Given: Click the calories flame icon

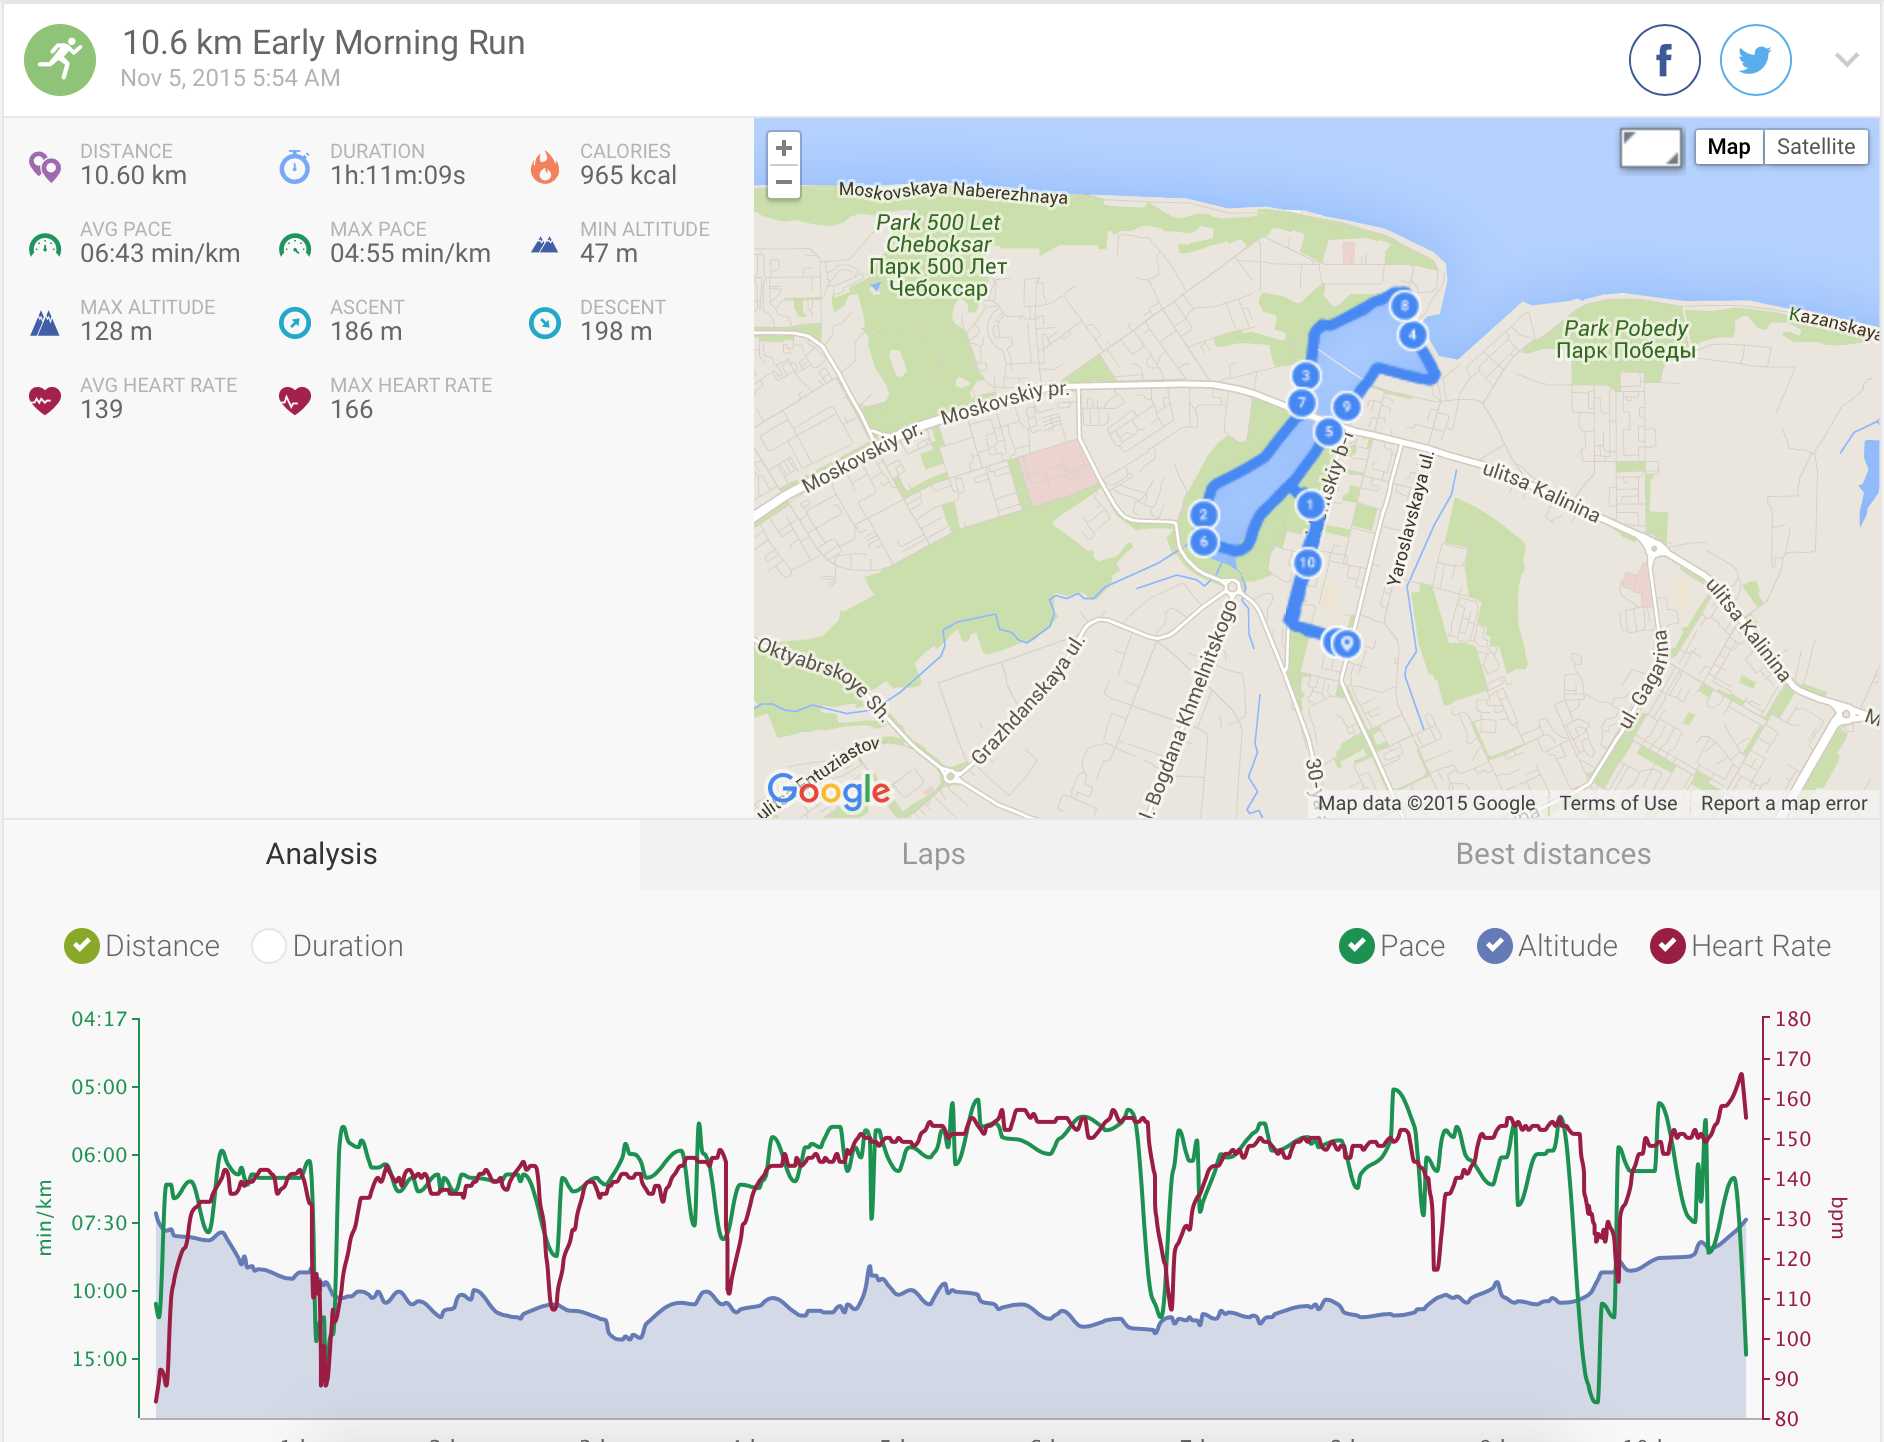Looking at the screenshot, I should coord(545,167).
